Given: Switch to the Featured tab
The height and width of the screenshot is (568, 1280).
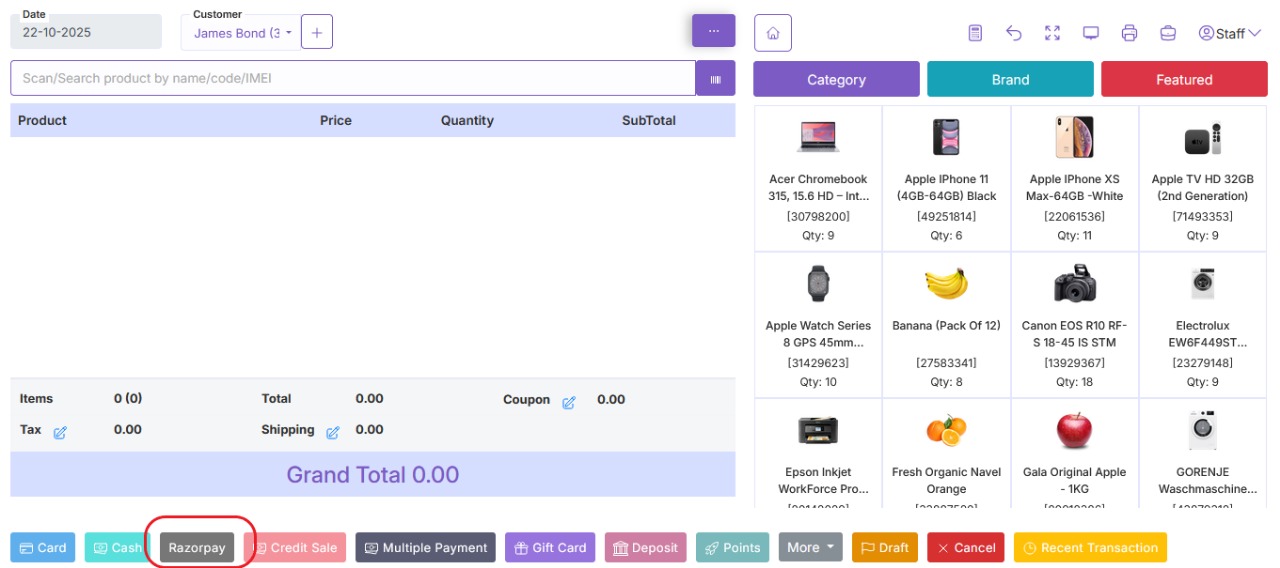Looking at the screenshot, I should pyautogui.click(x=1184, y=79).
